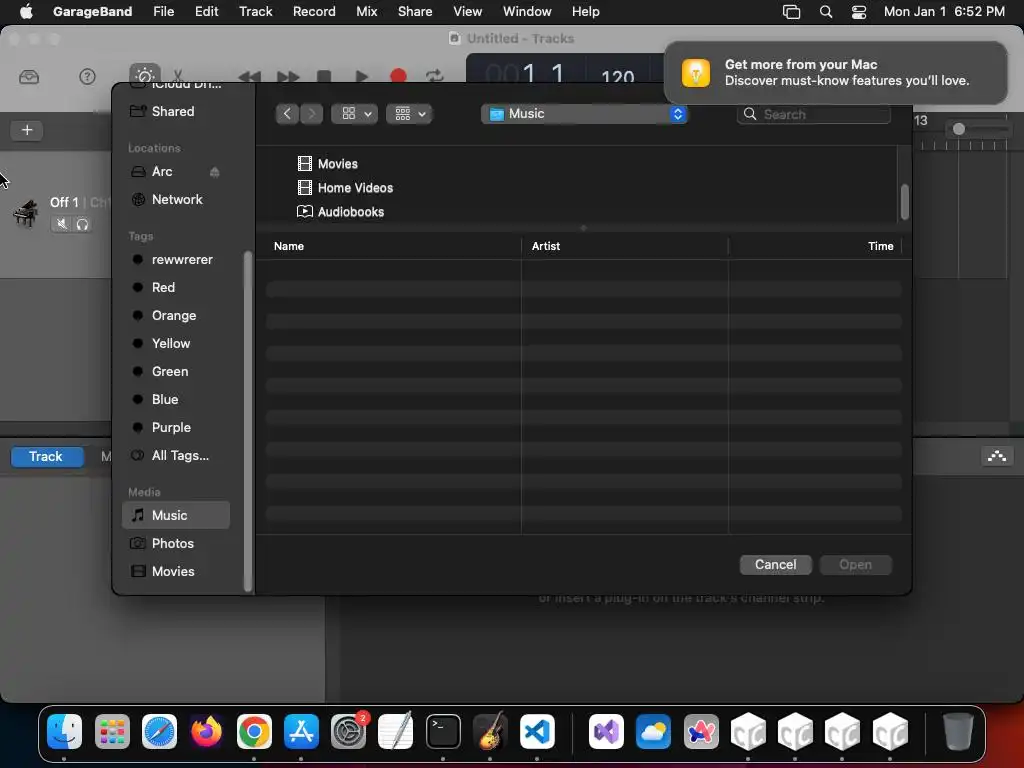
Task: Open Spotlight search in menu bar
Action: [x=825, y=12]
